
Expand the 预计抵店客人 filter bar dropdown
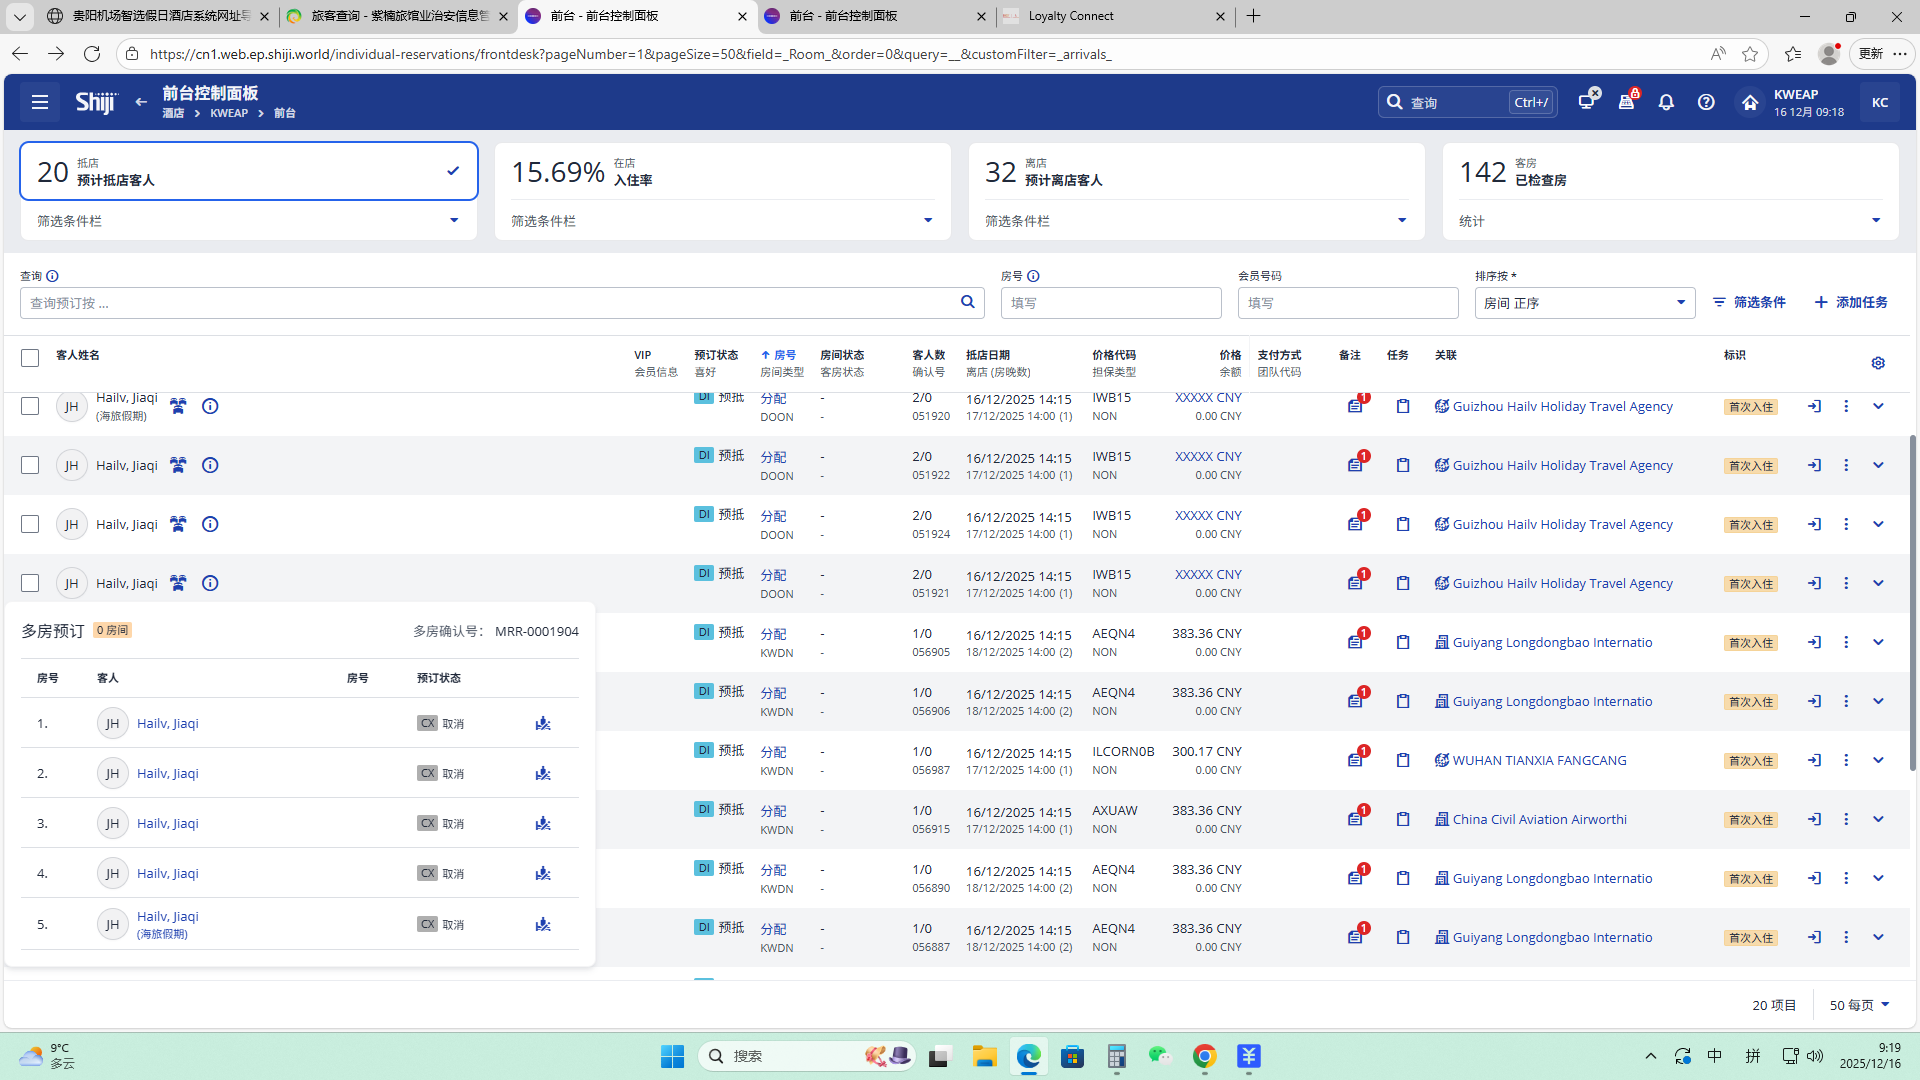(453, 221)
